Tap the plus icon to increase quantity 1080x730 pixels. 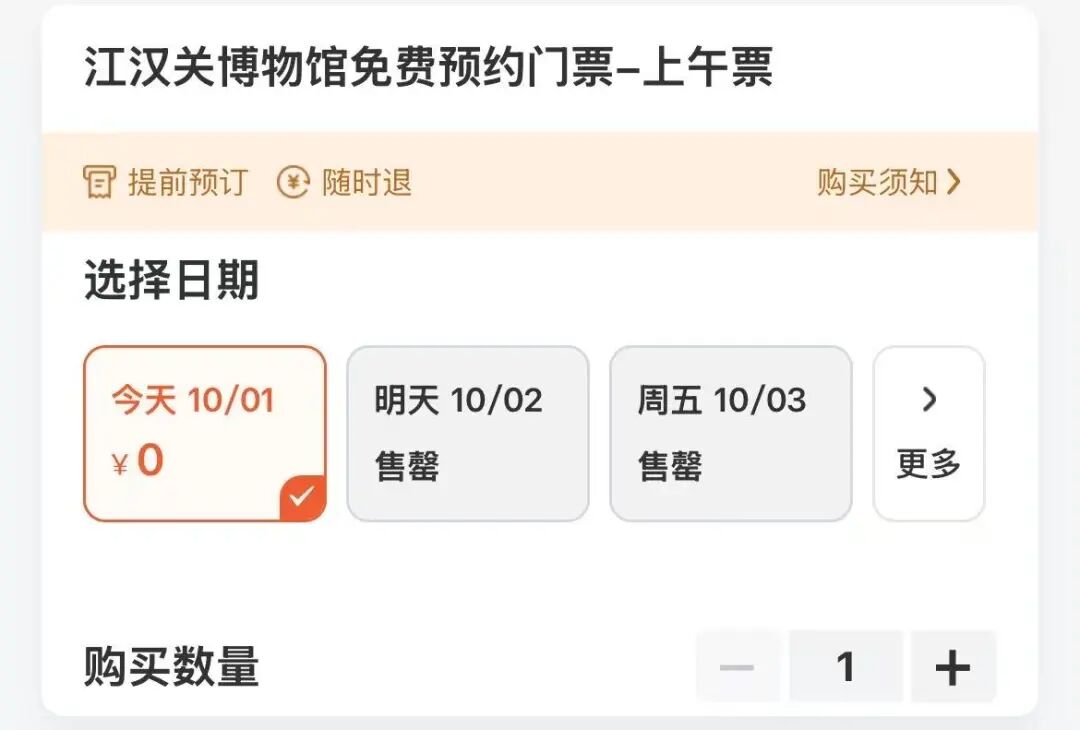click(x=953, y=666)
